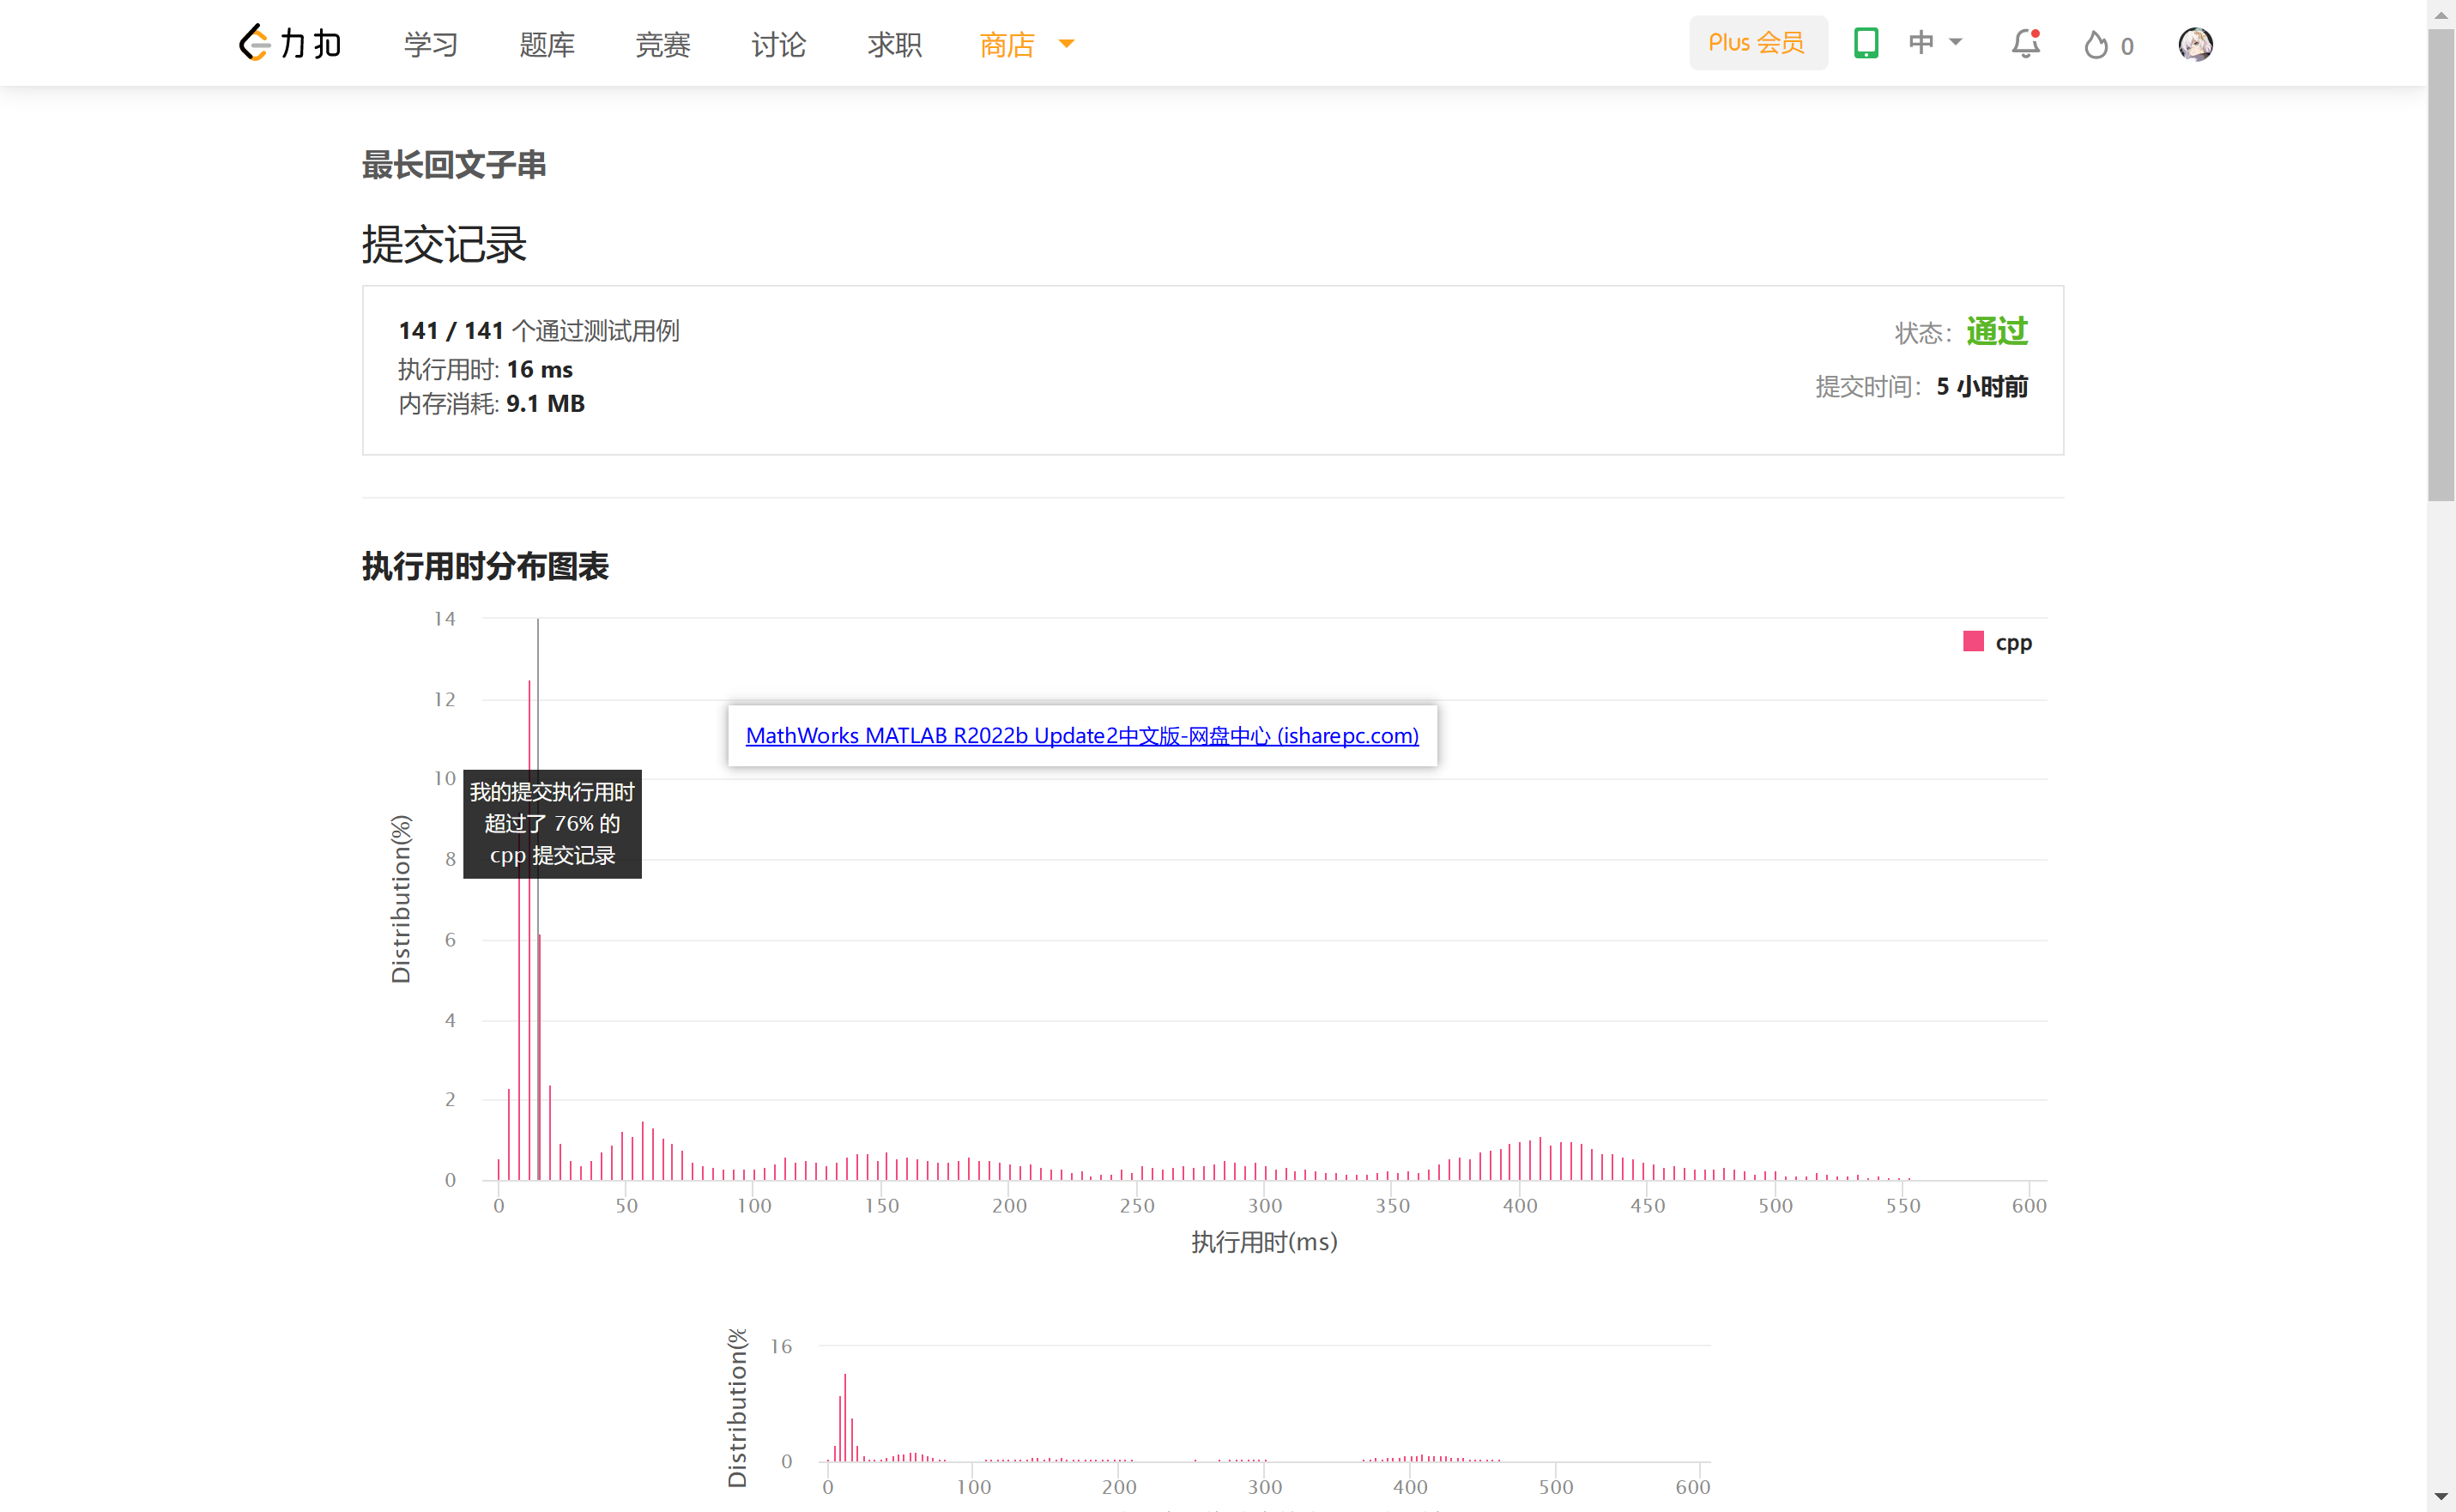Open the 讨论 page
Screen dimensions: 2456x1512
click(x=779, y=44)
